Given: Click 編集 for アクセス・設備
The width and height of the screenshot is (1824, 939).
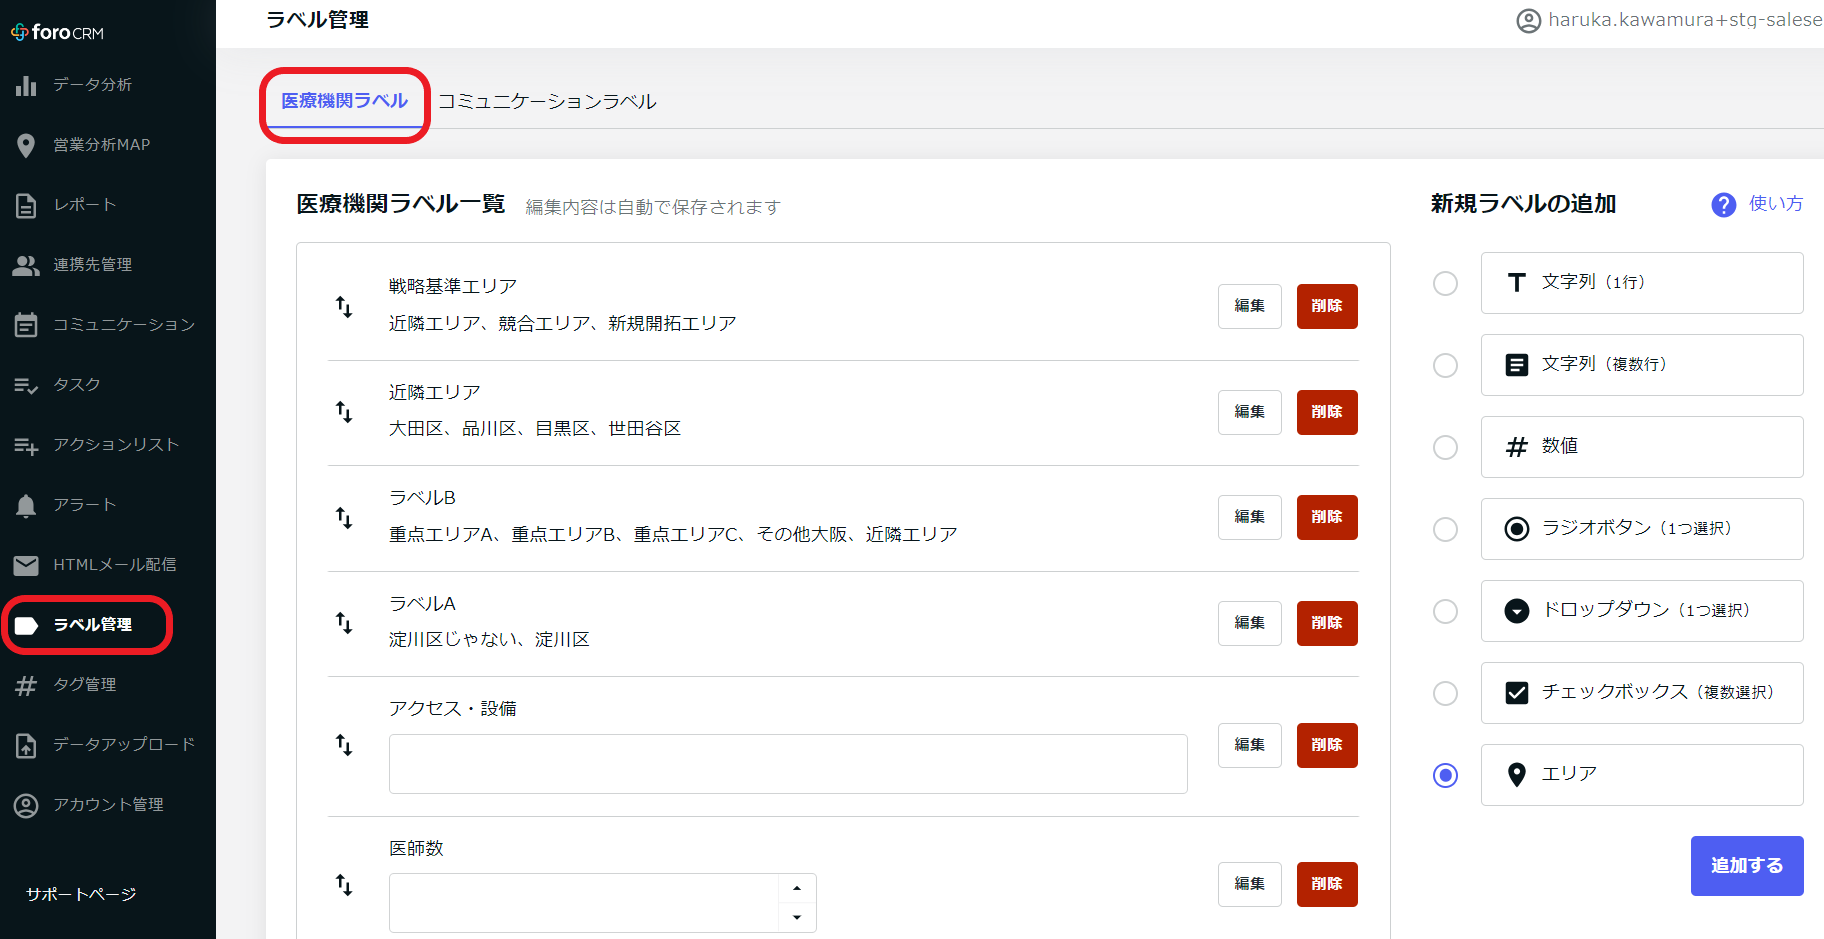Looking at the screenshot, I should [x=1250, y=745].
